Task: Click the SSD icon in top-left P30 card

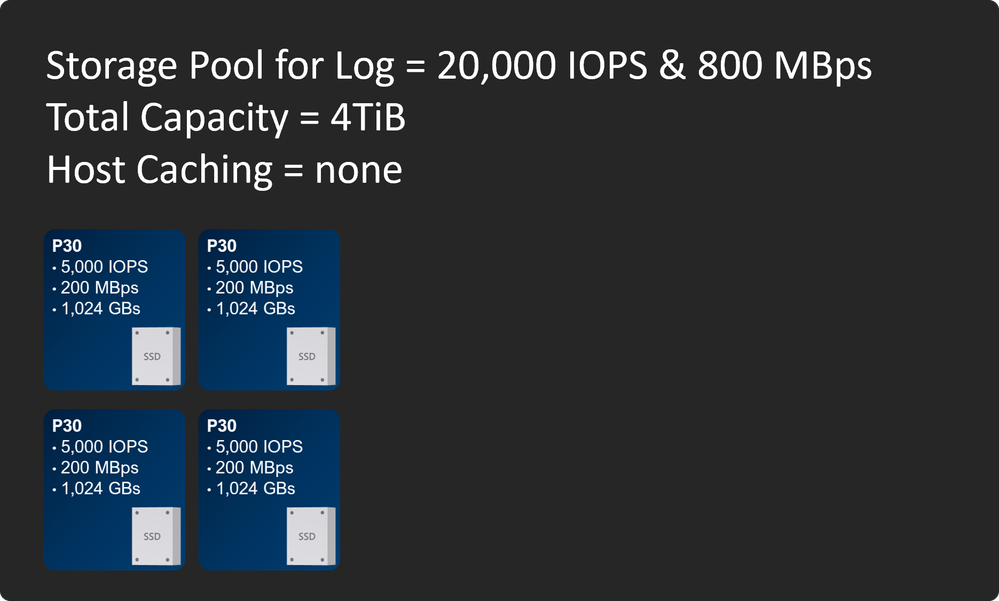Action: point(153,356)
